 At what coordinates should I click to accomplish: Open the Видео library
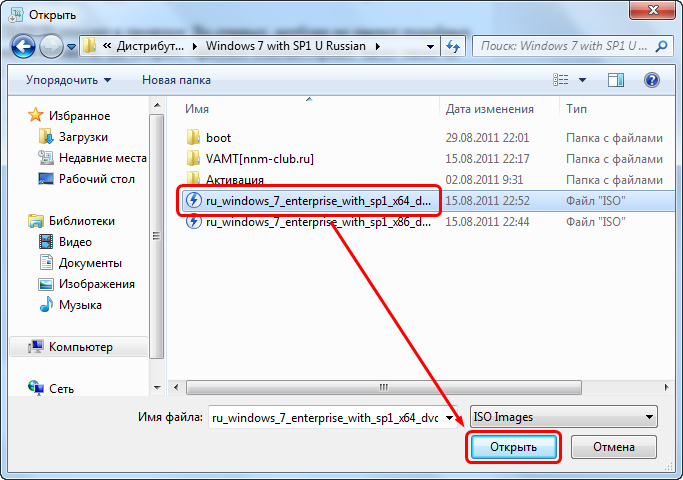point(75,242)
